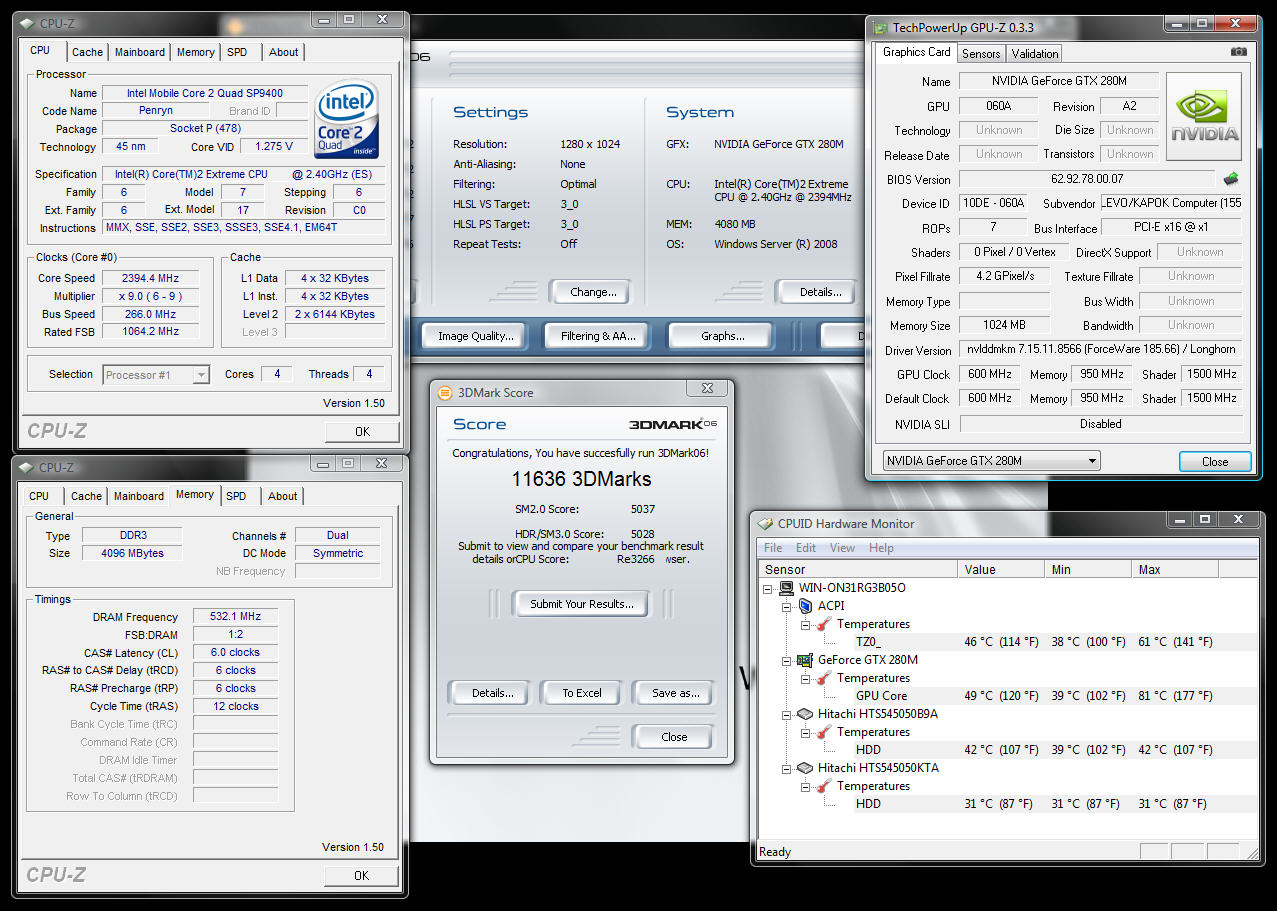Click the Filtering & AA... button
This screenshot has height=911, width=1277.
point(598,336)
